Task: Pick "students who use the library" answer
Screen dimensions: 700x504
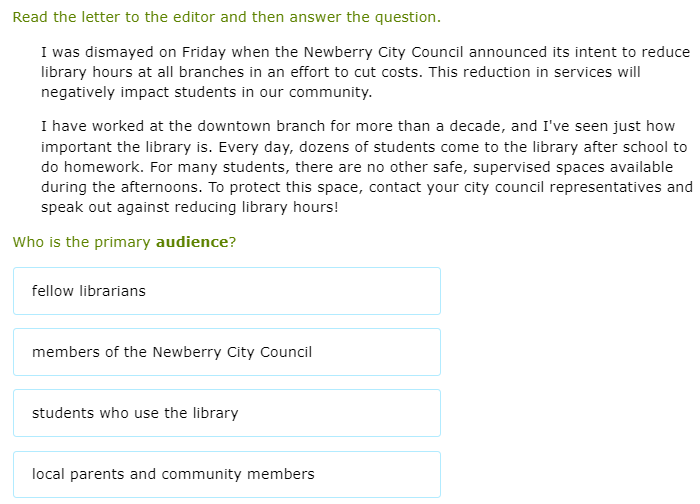Action: [x=226, y=413]
